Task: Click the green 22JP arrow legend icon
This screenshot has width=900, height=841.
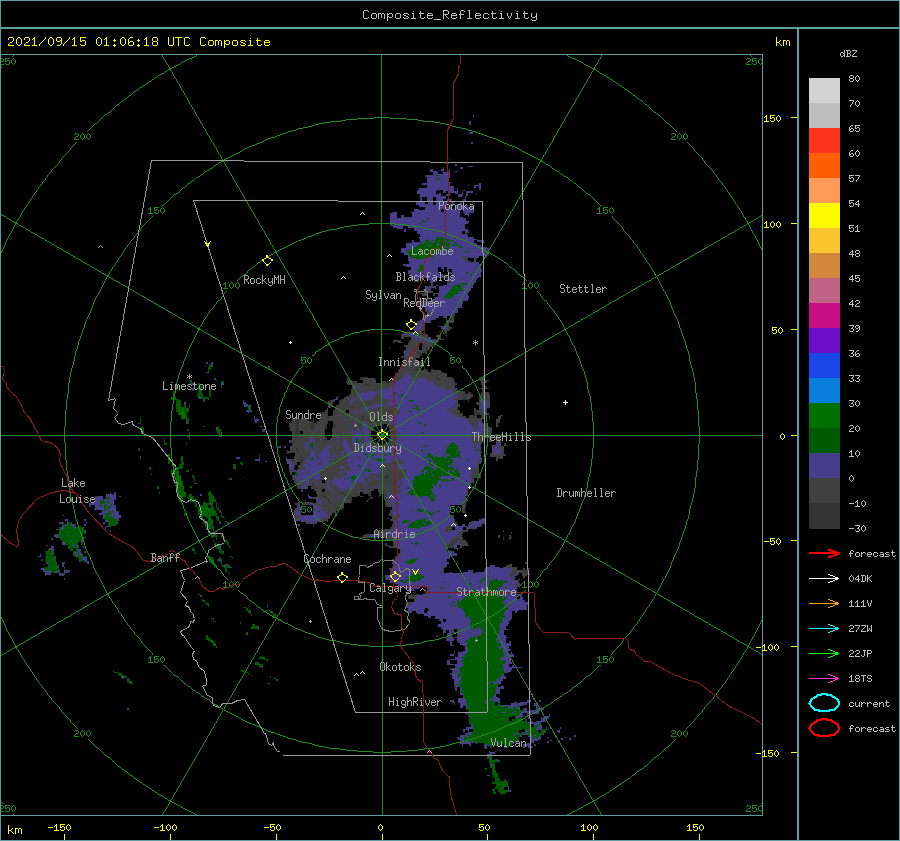Action: [x=824, y=653]
